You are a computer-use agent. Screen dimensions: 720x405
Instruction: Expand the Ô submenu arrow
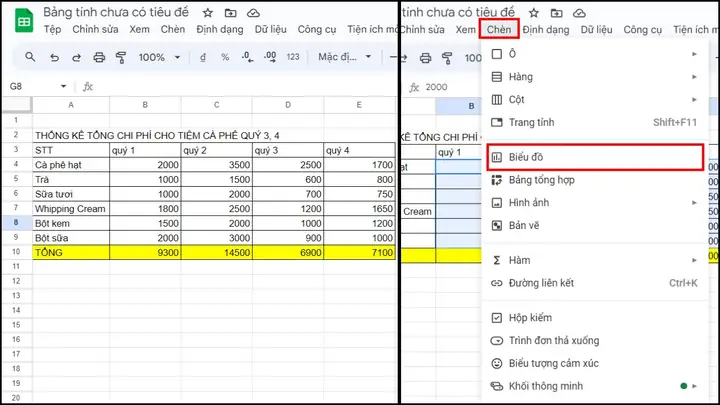694,54
